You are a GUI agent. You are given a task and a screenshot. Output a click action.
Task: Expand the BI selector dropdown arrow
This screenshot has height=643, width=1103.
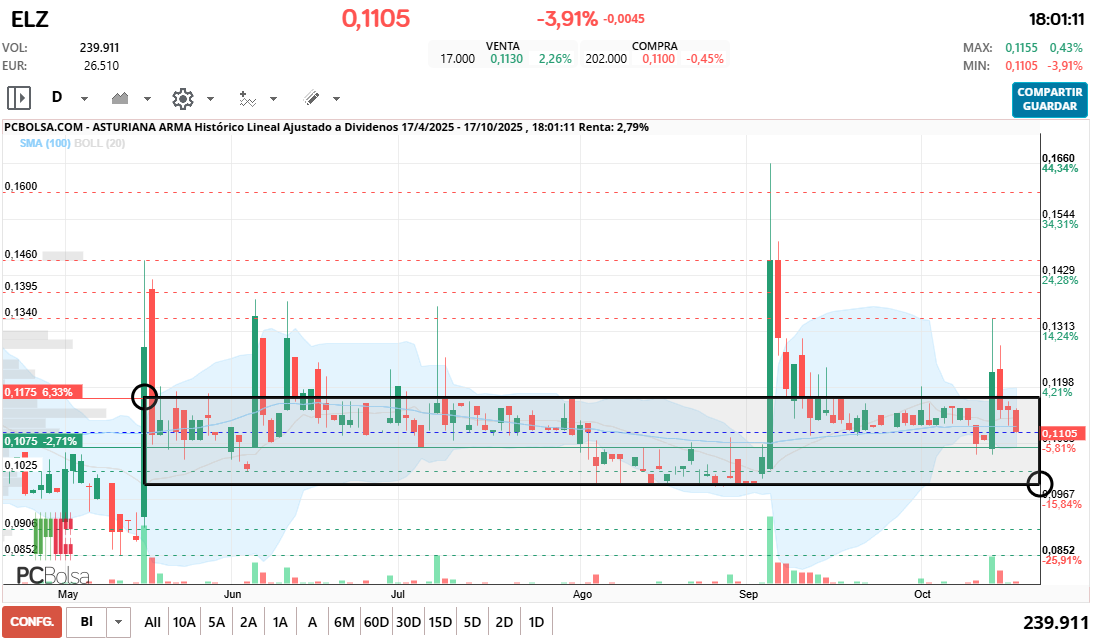(x=119, y=622)
